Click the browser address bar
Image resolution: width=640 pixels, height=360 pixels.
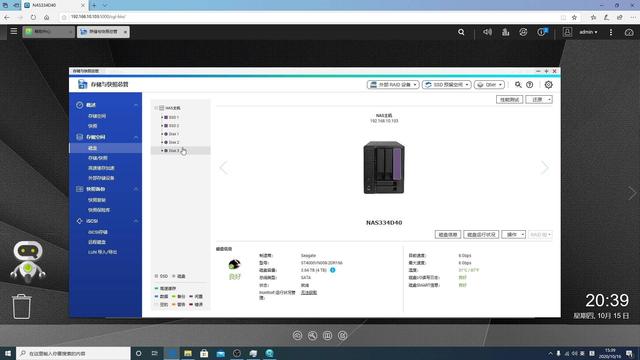pos(310,17)
